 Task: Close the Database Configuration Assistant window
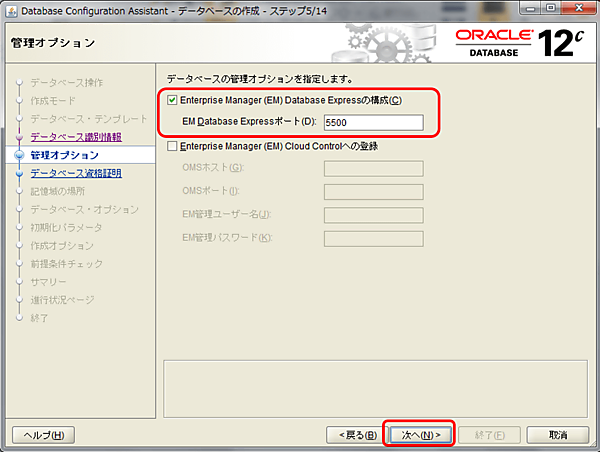[579, 8]
